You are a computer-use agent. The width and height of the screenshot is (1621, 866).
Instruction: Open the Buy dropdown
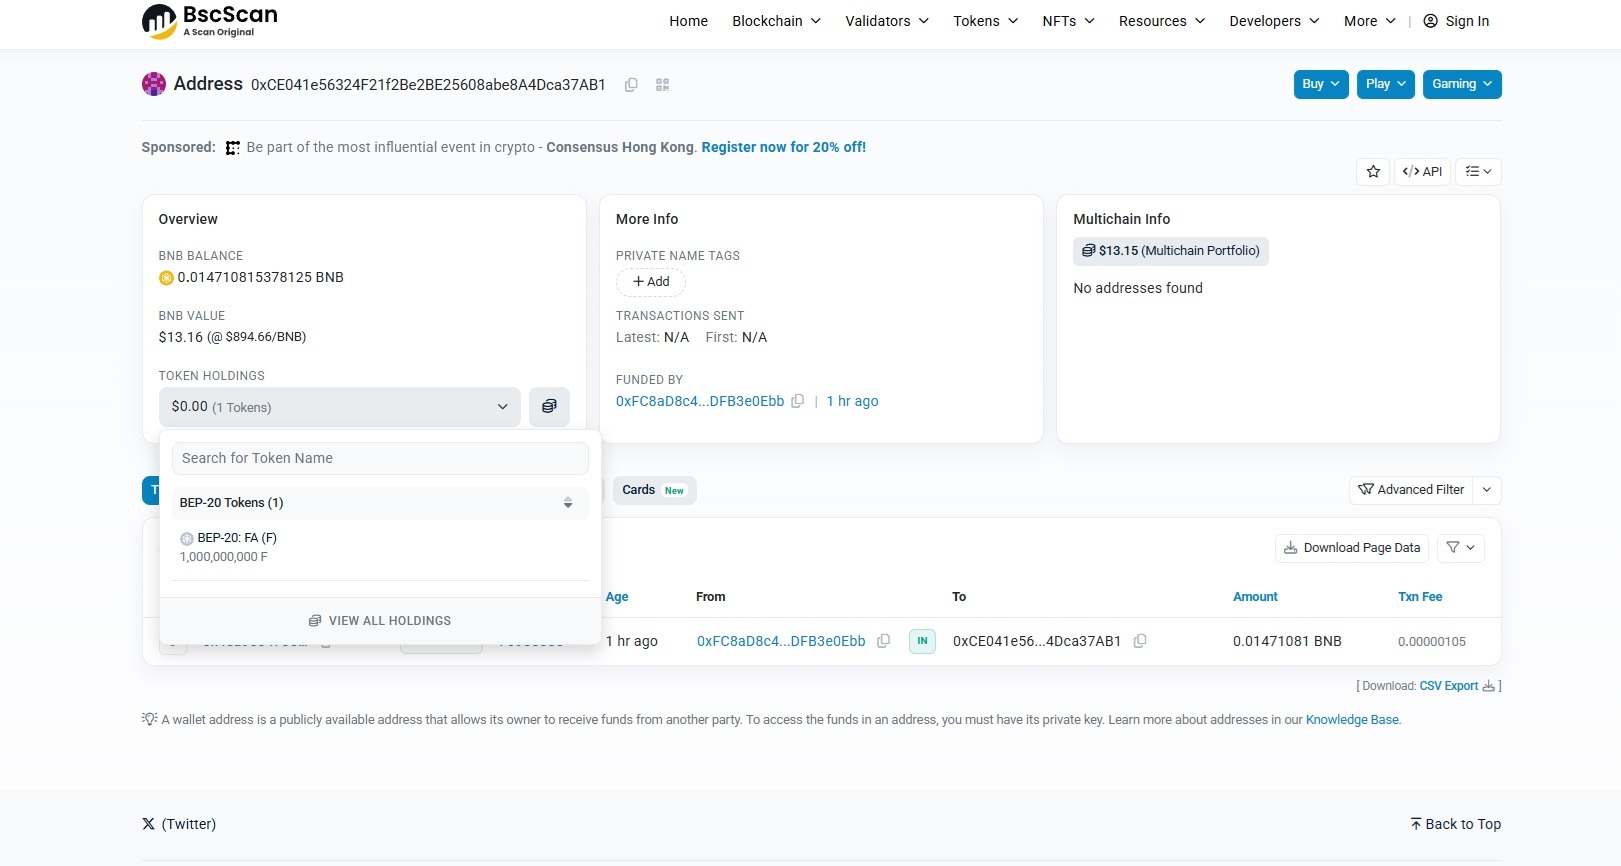(x=1321, y=84)
